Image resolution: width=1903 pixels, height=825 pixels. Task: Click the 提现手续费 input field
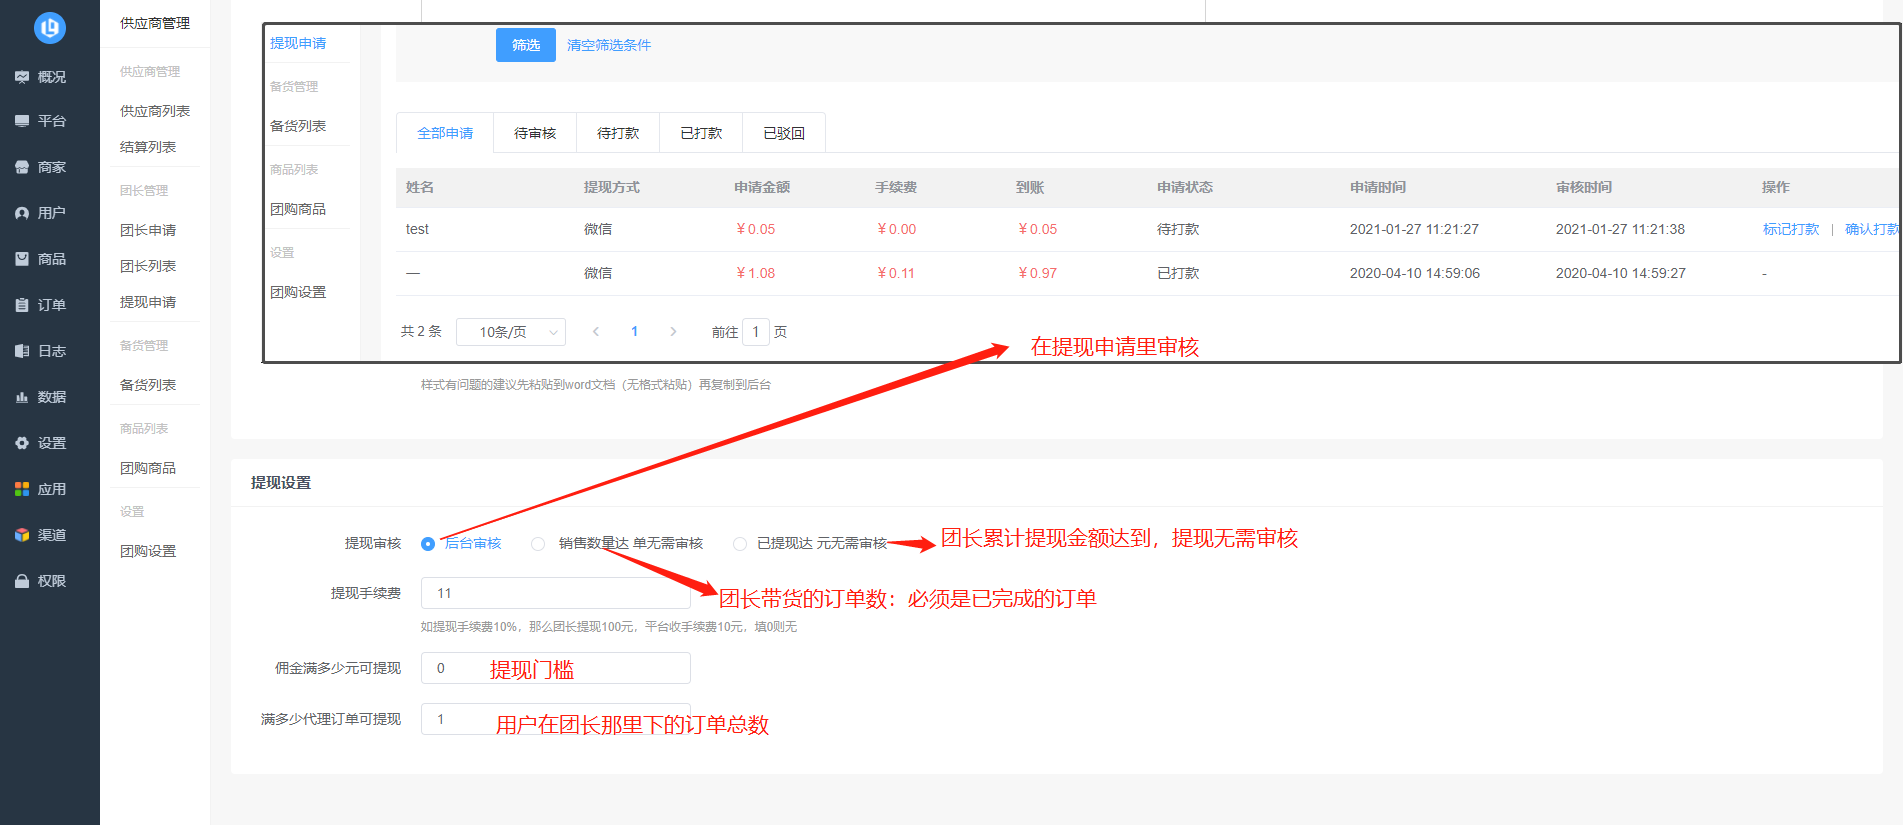tap(555, 593)
